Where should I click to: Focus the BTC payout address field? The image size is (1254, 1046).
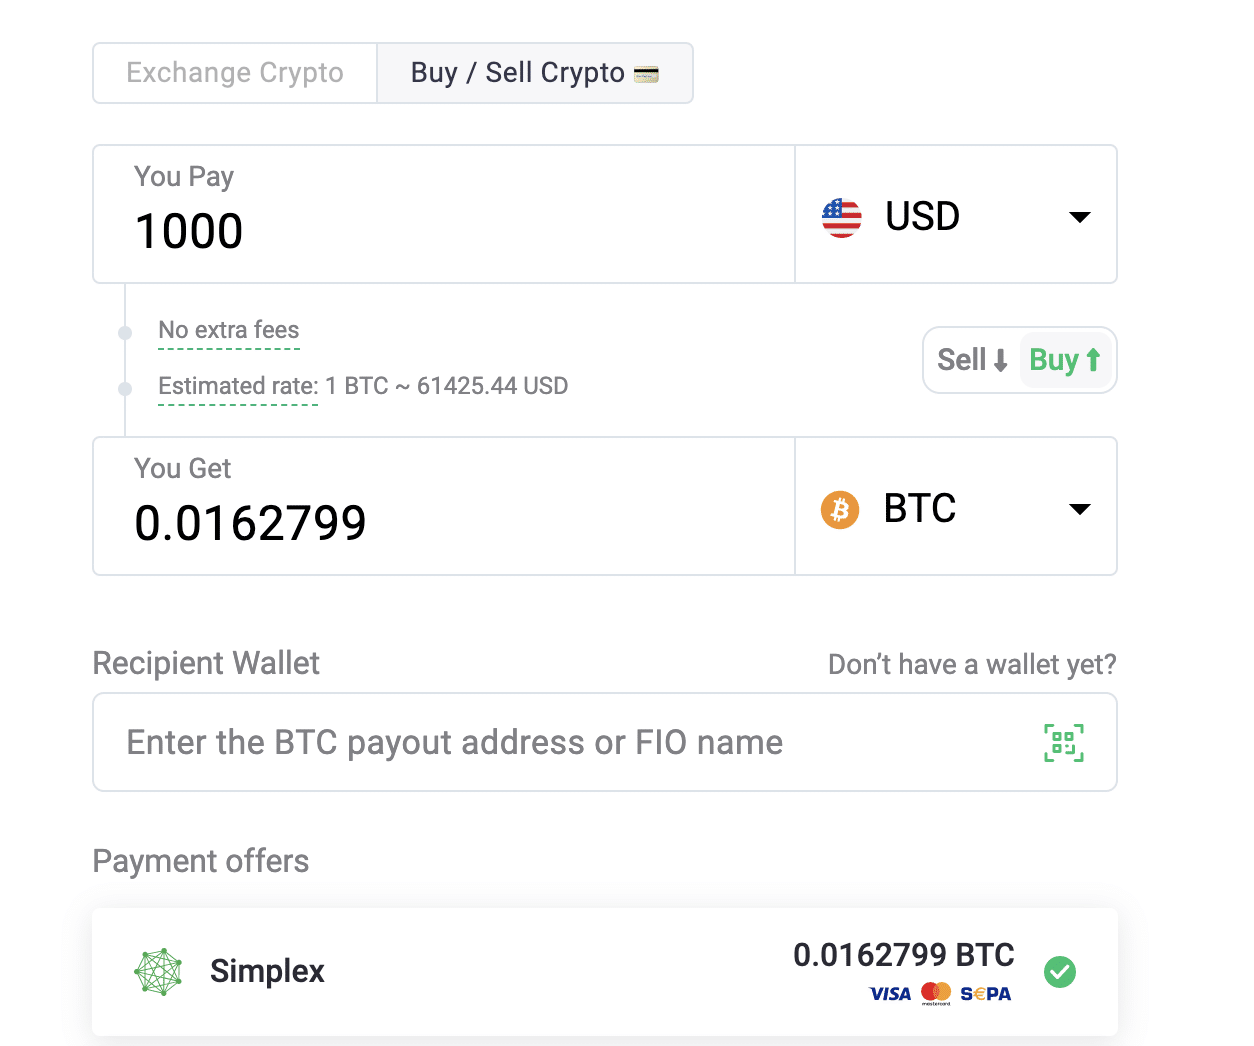click(605, 742)
